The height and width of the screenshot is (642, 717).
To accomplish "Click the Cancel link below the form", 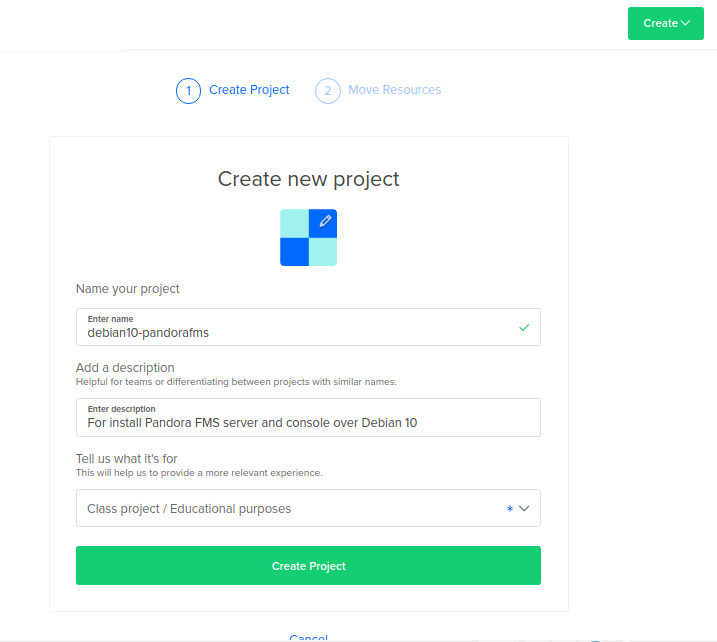I will (x=308, y=637).
